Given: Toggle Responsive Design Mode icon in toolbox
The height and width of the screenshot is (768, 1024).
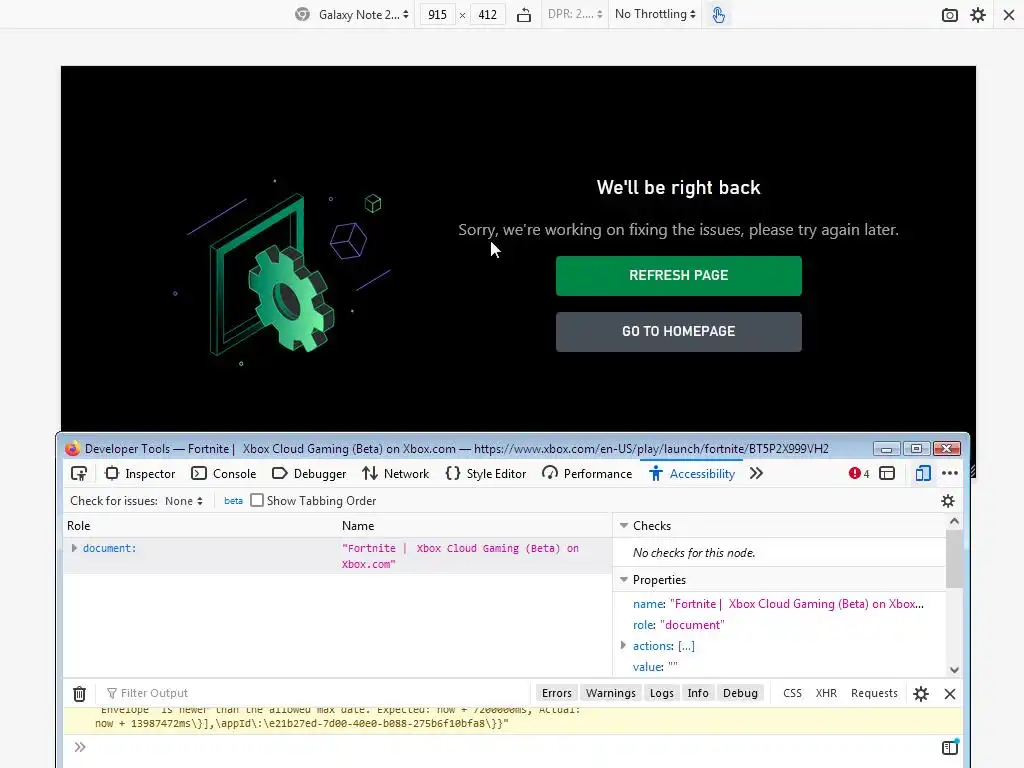Looking at the screenshot, I should pos(923,473).
